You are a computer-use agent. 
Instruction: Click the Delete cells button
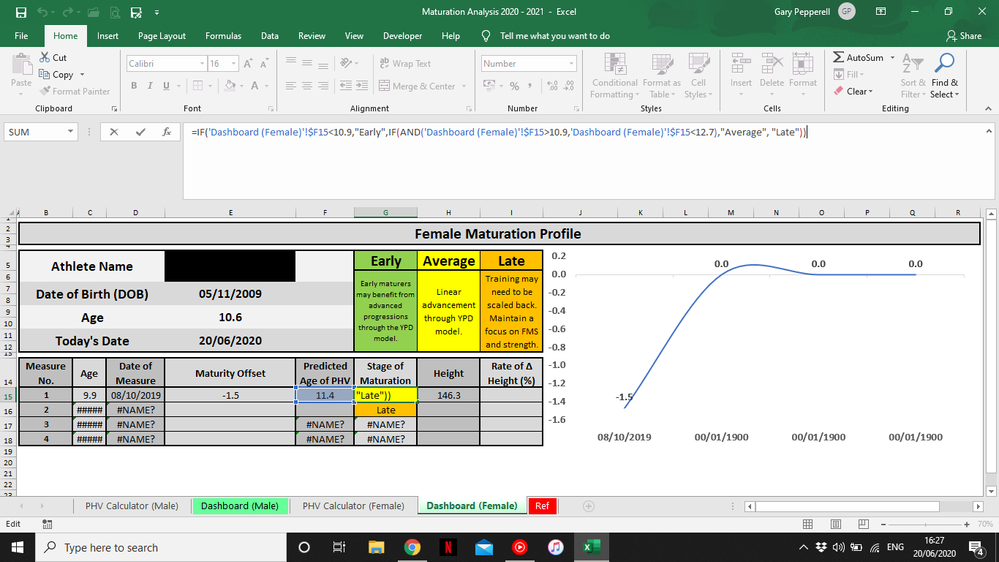click(x=772, y=75)
